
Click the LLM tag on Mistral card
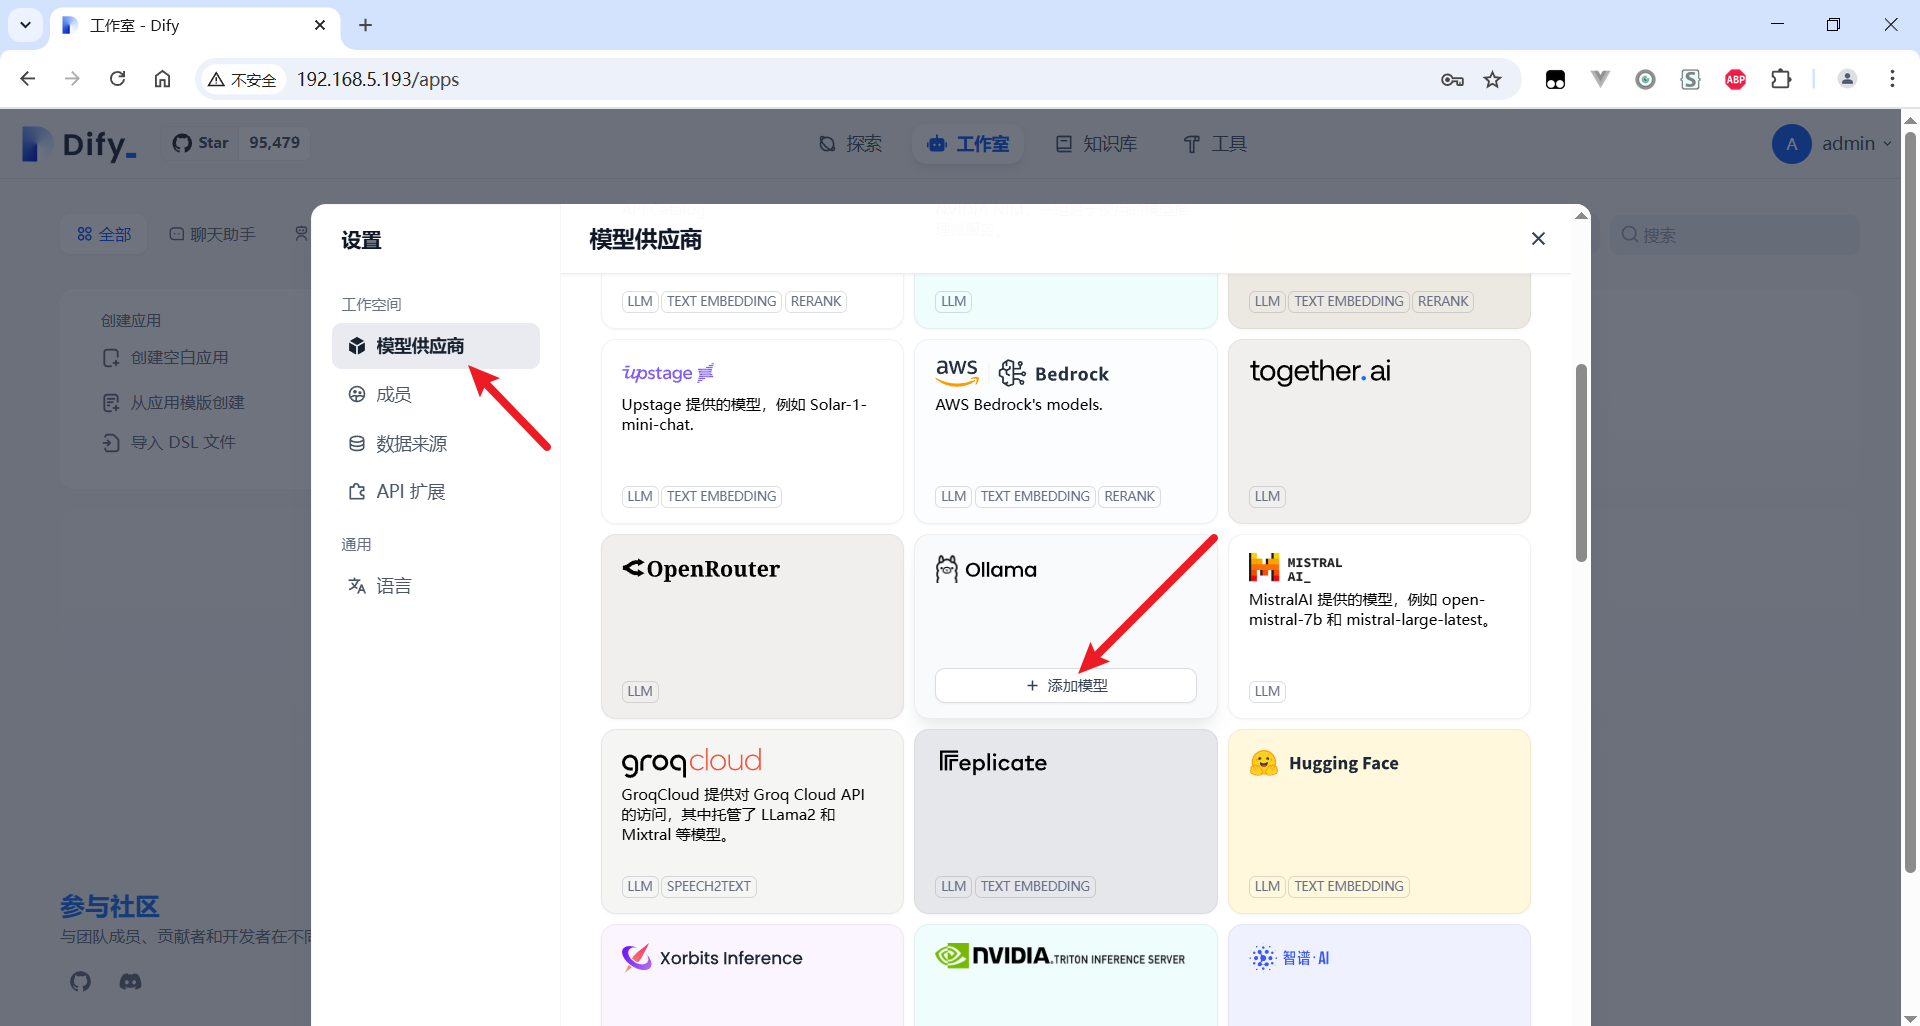pyautogui.click(x=1267, y=691)
